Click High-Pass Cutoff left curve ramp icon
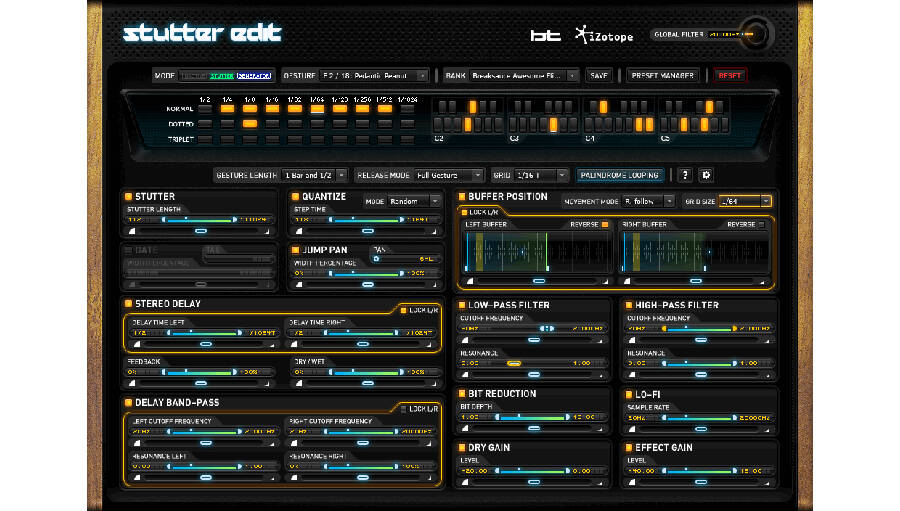 [x=632, y=340]
